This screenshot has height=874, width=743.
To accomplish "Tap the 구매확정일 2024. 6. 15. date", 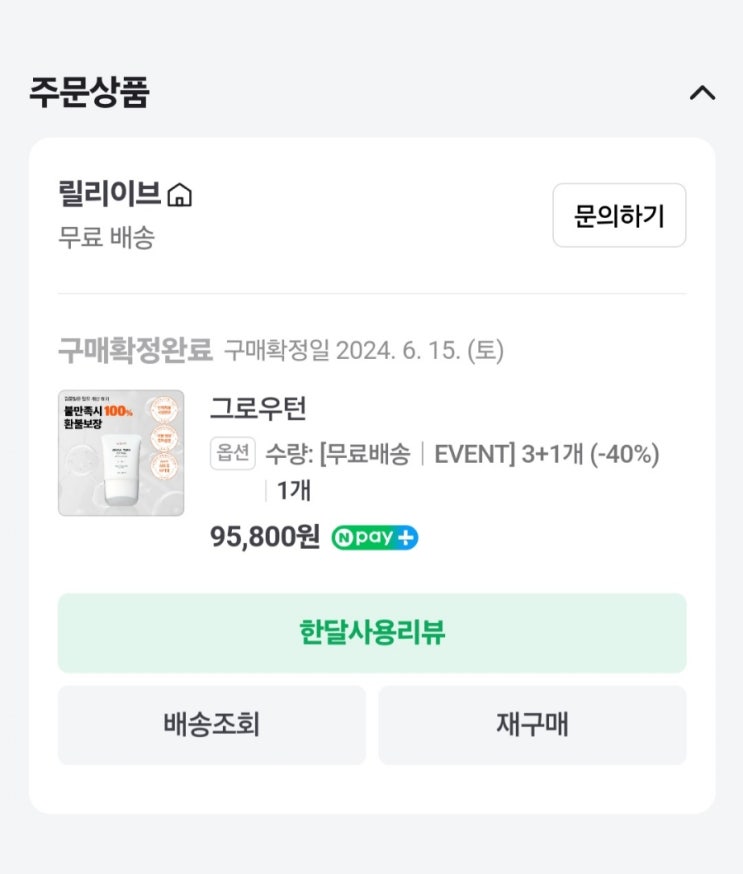I will [363, 350].
